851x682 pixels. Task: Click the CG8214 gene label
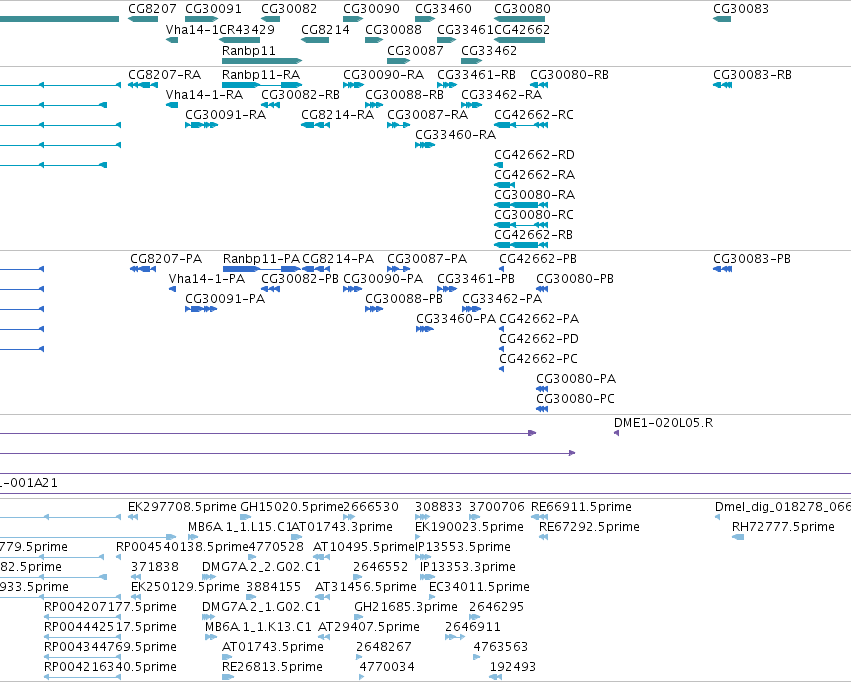[x=325, y=29]
